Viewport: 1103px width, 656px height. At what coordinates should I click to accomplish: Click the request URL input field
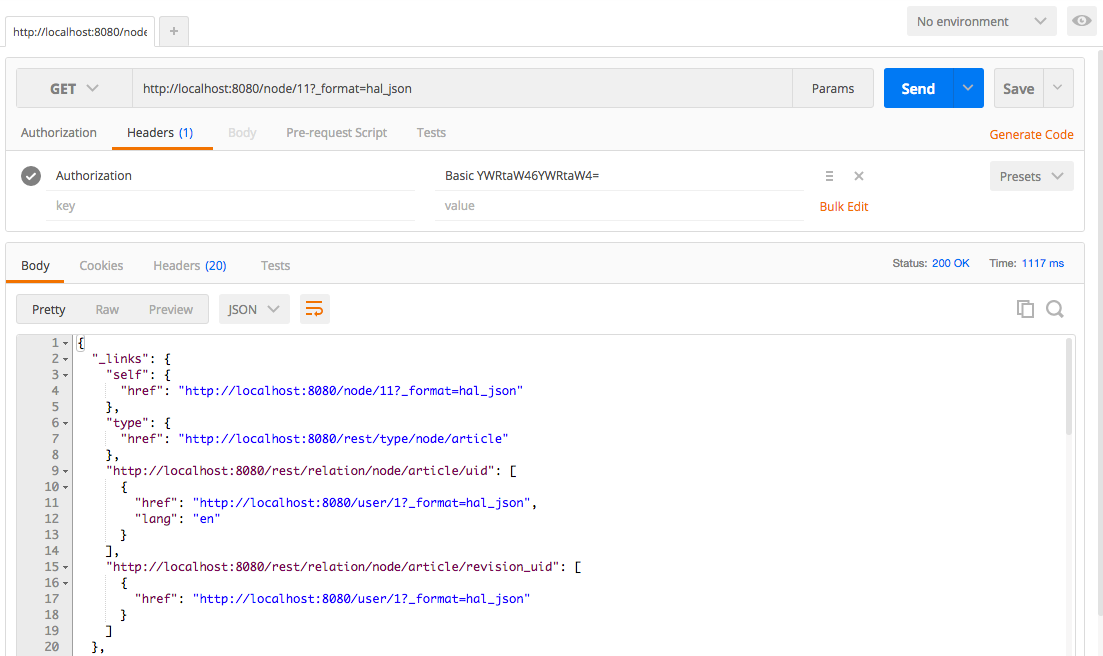(460, 88)
